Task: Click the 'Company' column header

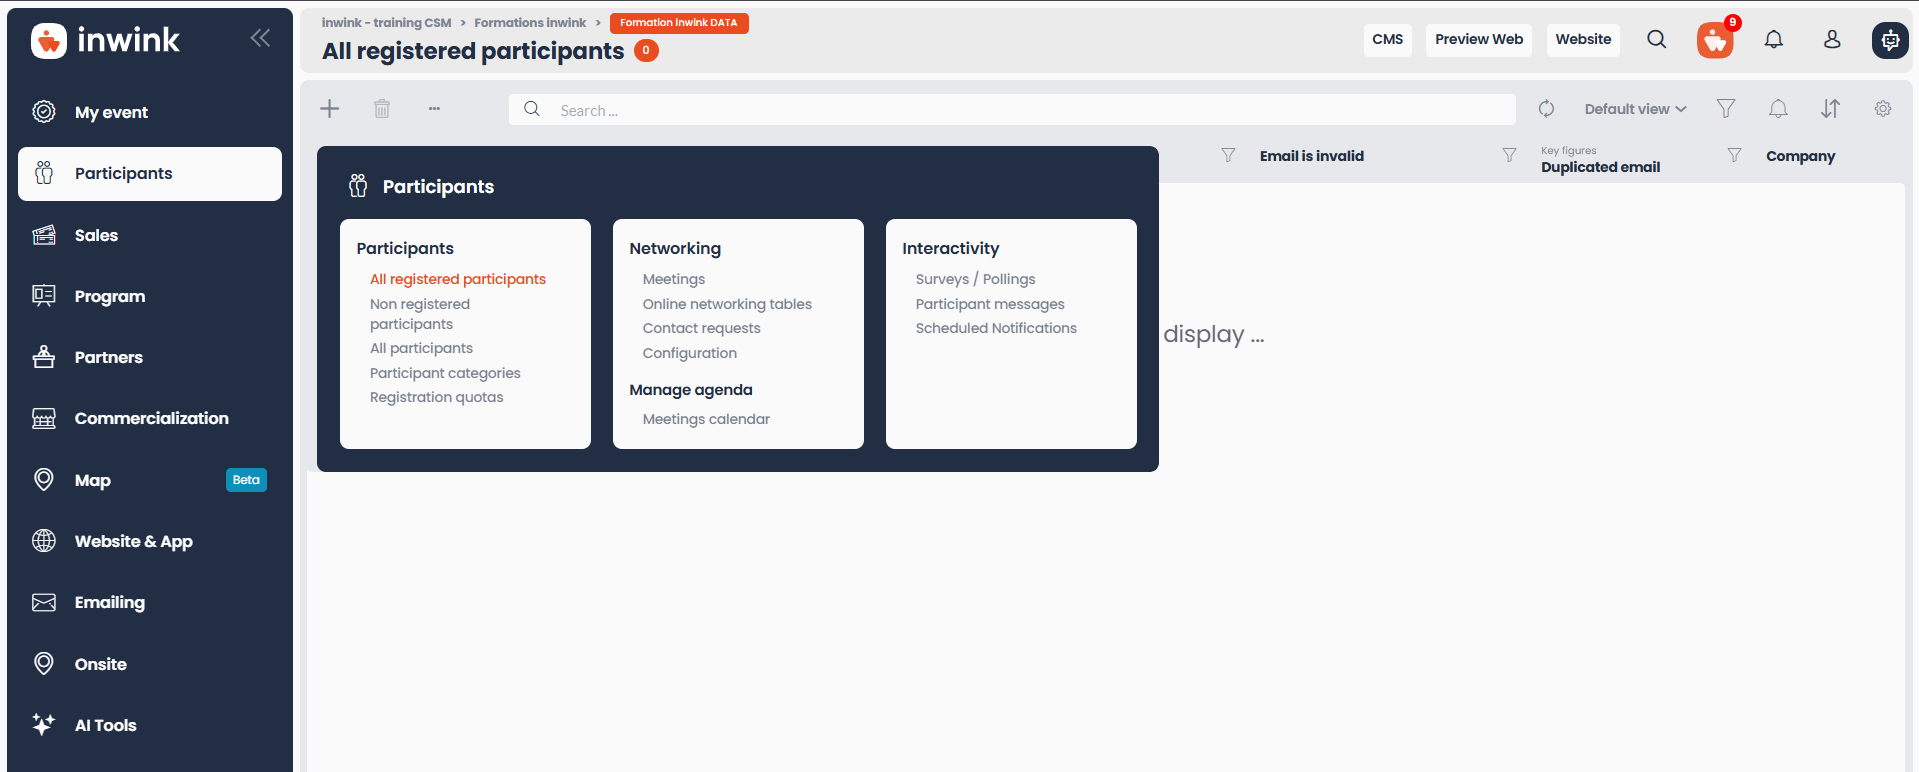Action: pos(1800,156)
